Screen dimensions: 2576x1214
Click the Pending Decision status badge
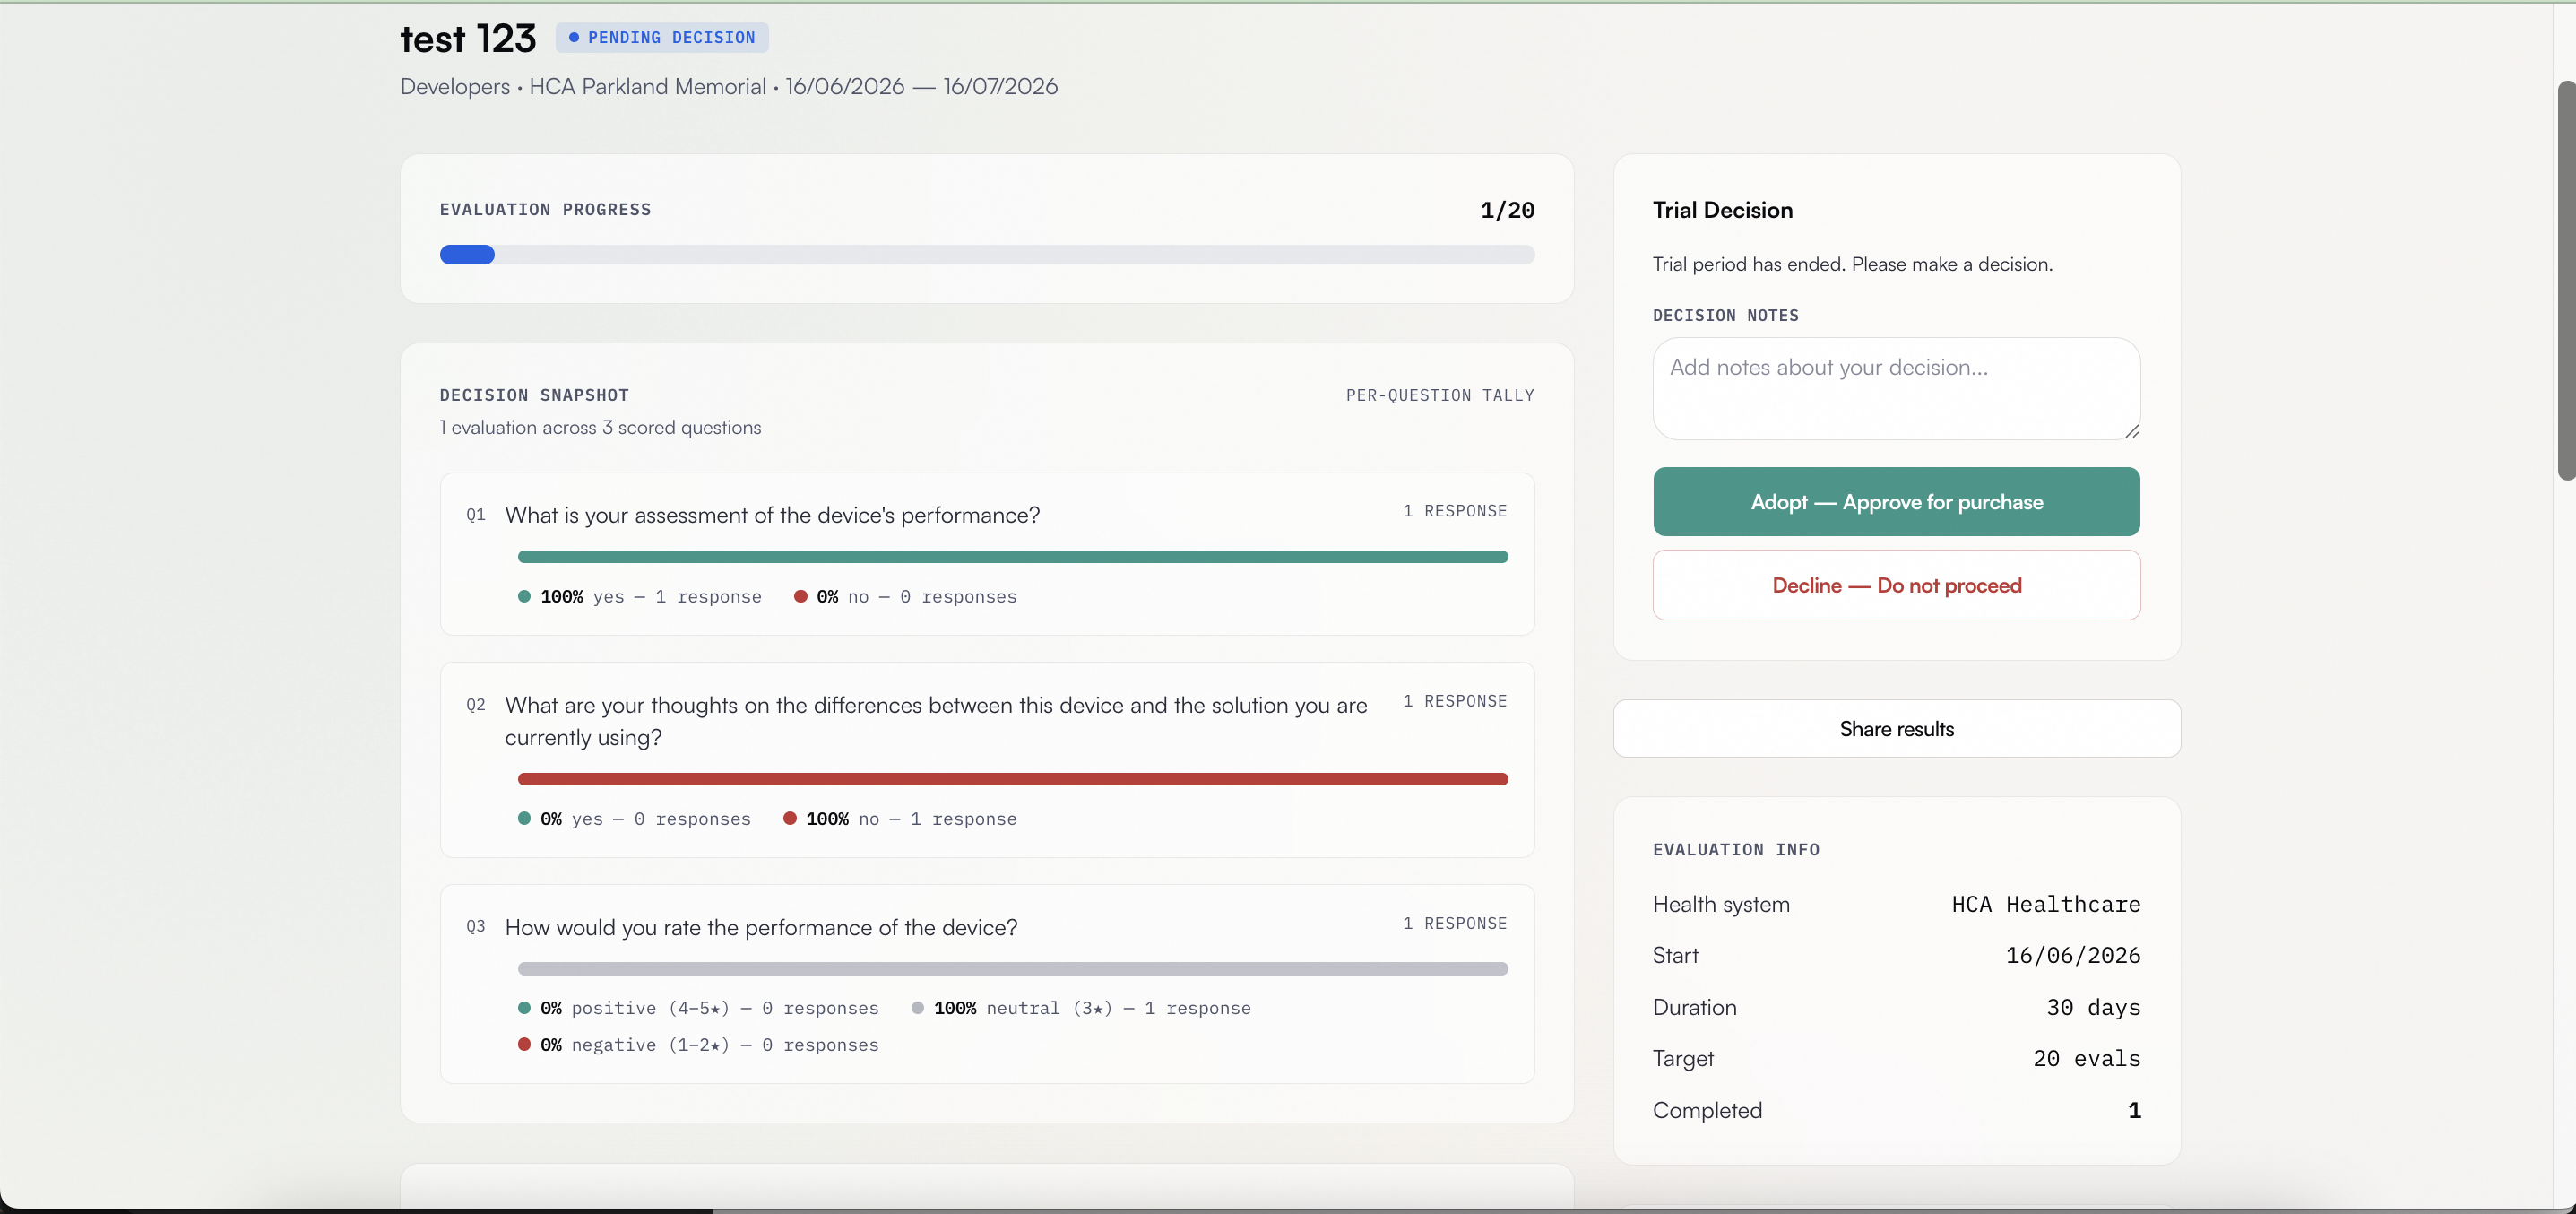[x=662, y=37]
